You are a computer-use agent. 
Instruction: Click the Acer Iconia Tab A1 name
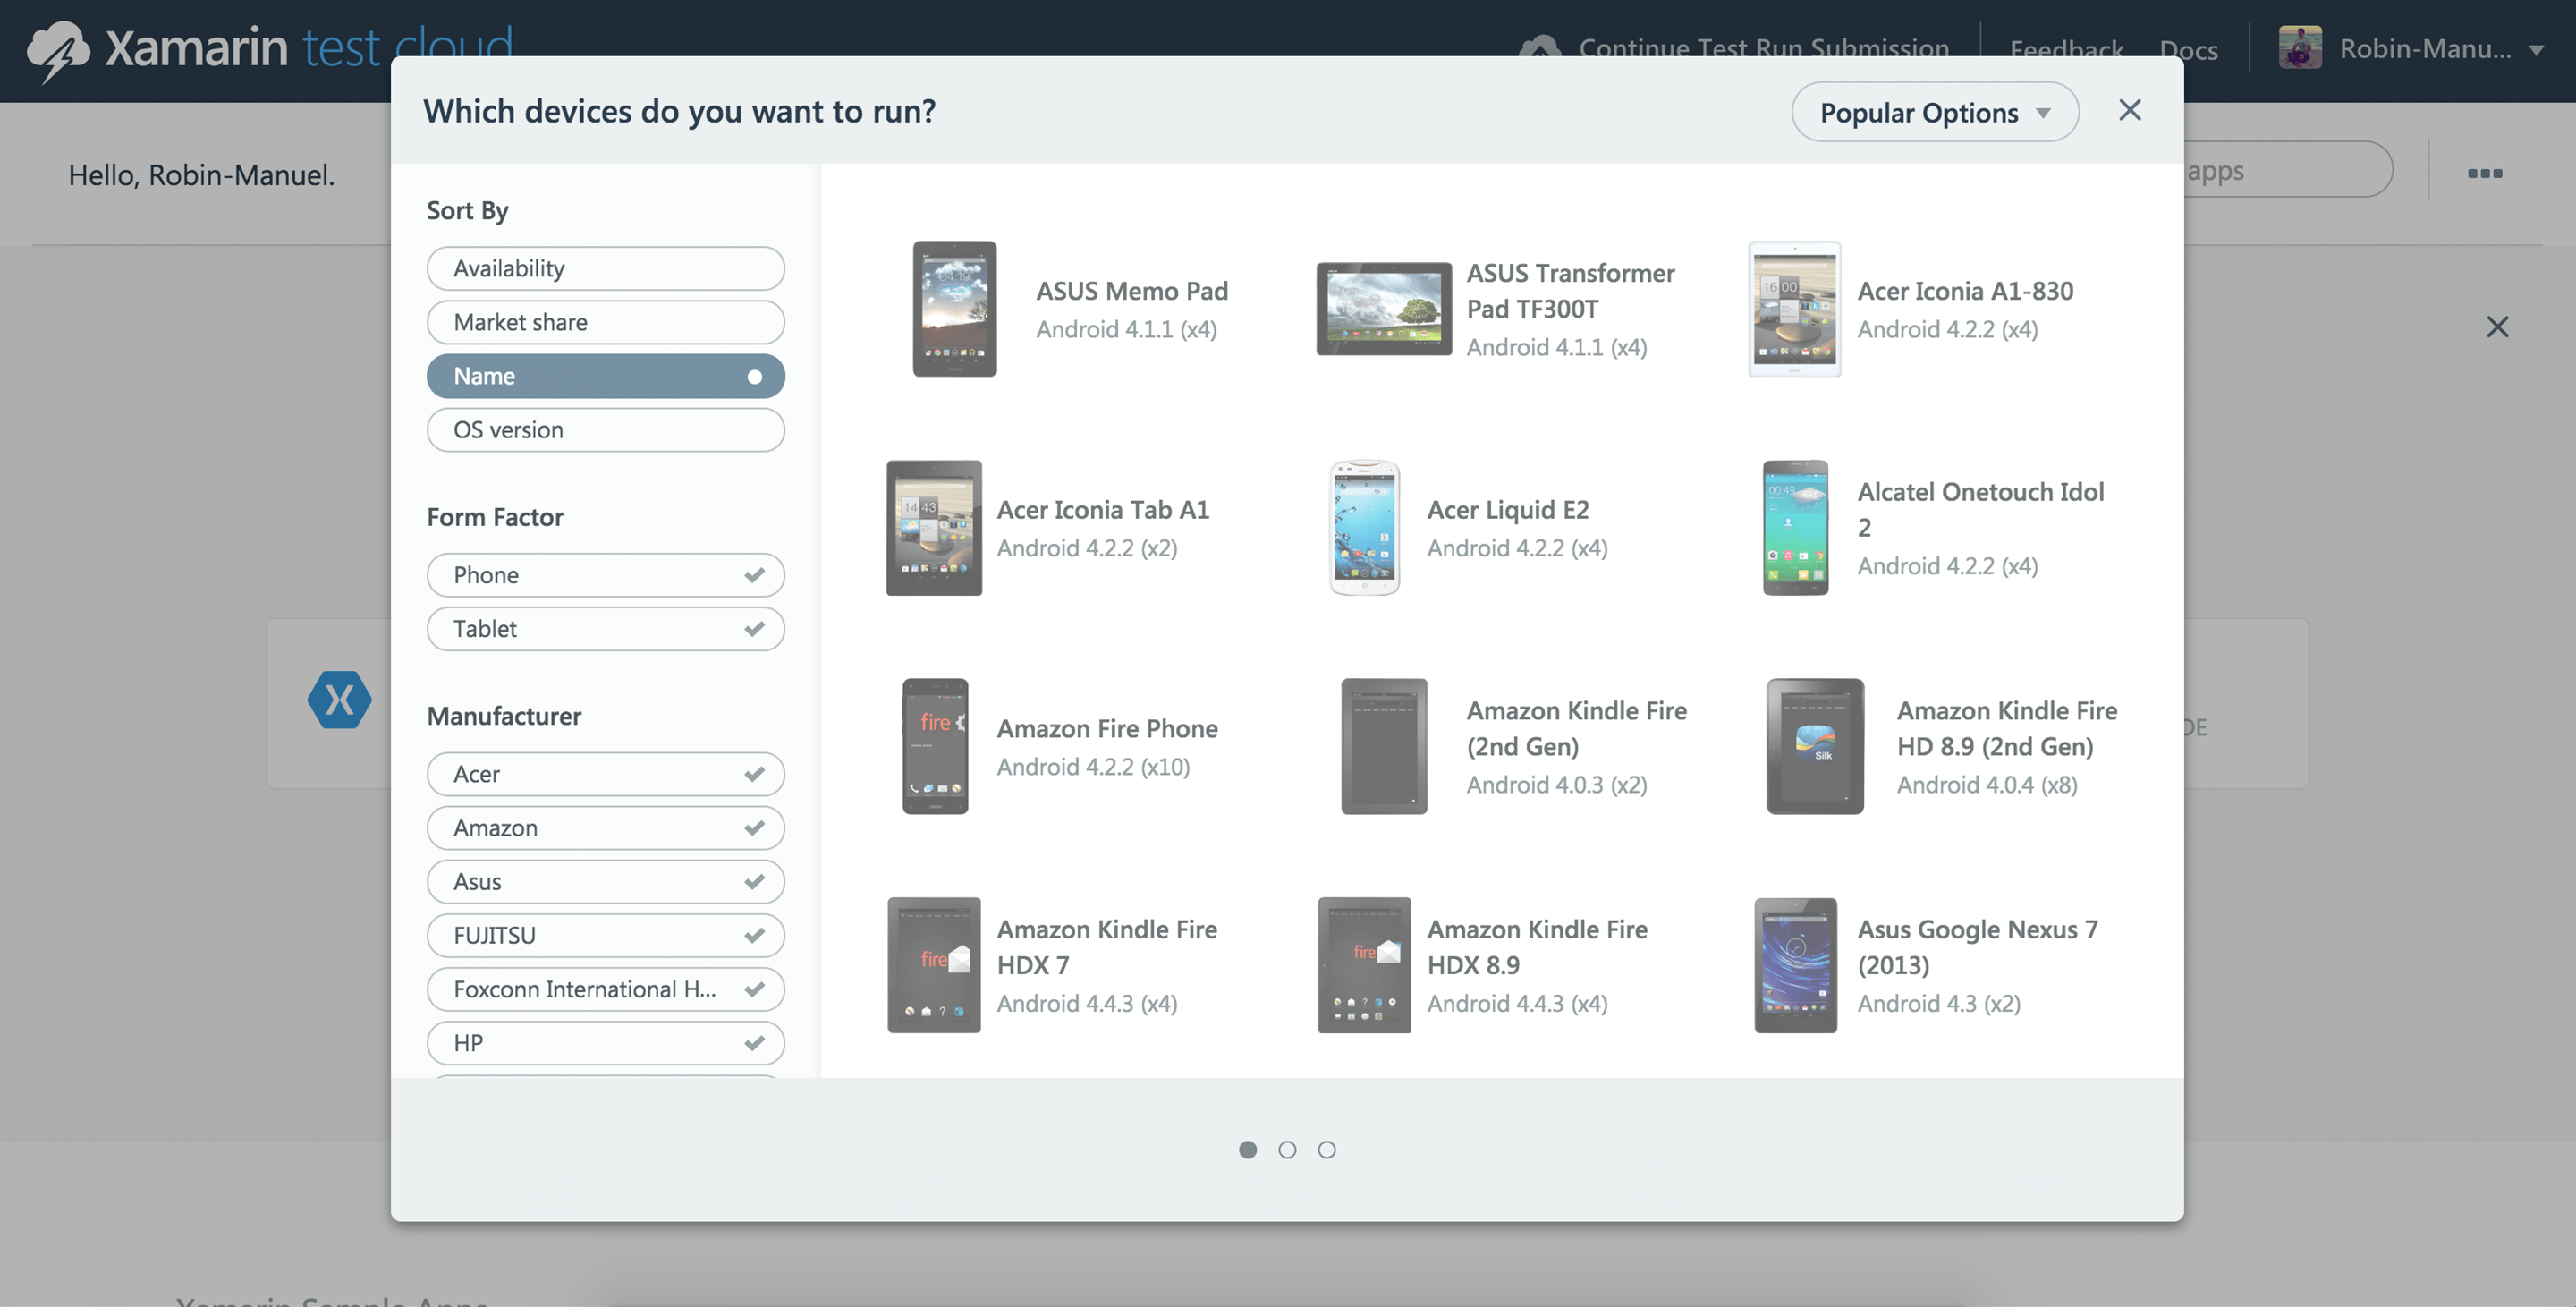tap(1103, 510)
